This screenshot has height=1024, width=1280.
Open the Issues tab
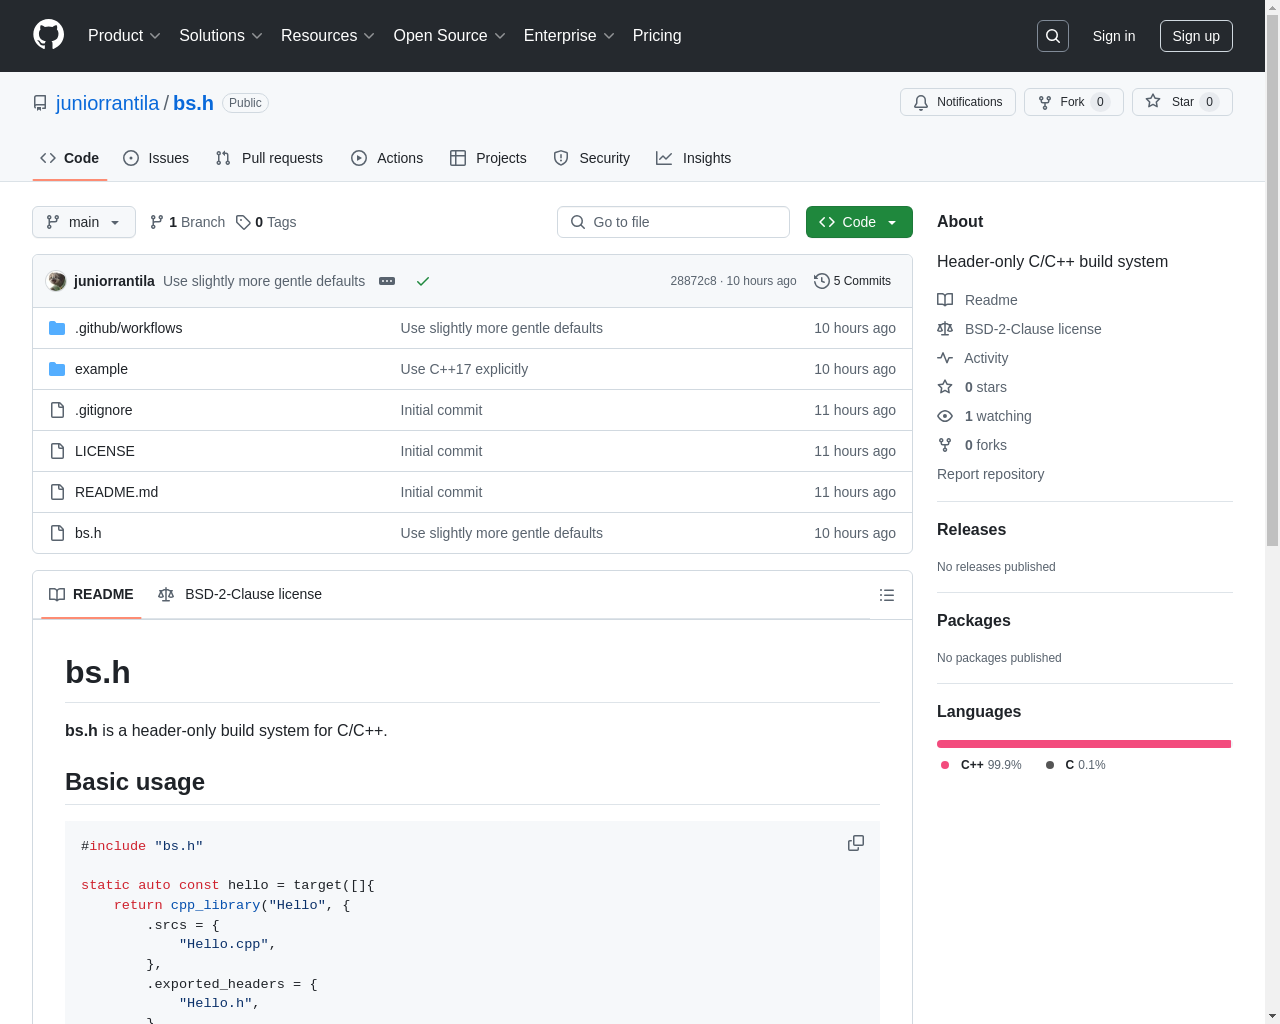[x=156, y=158]
